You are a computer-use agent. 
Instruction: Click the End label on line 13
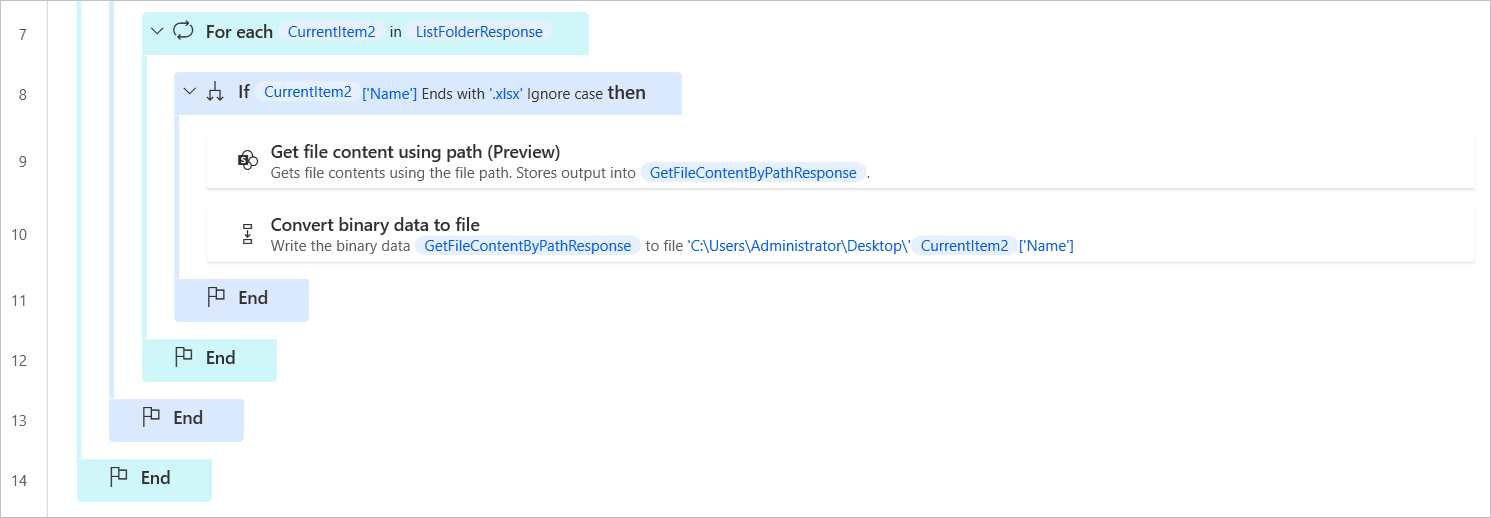(188, 417)
